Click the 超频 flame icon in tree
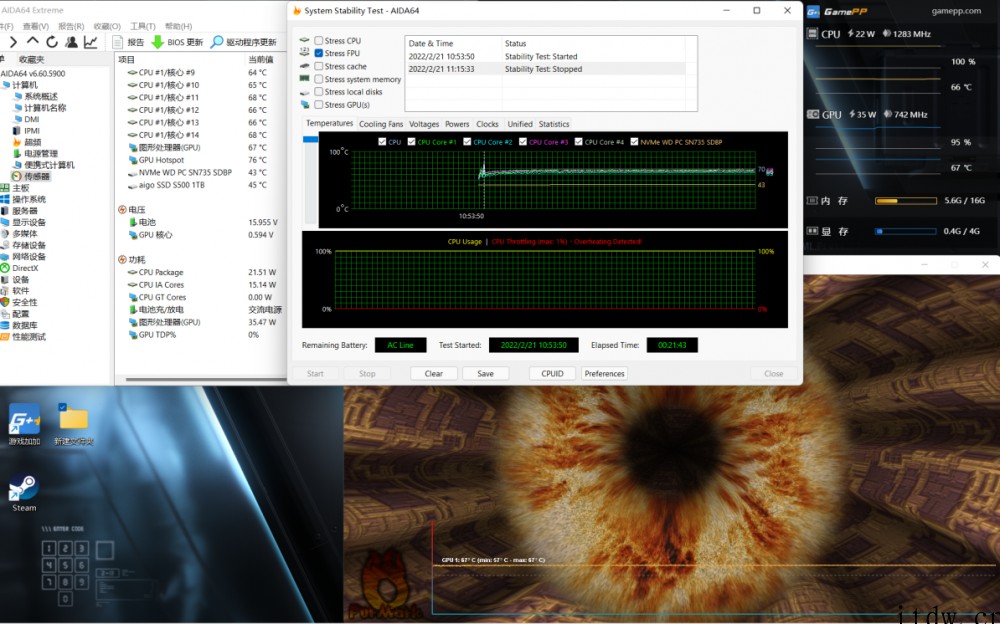This screenshot has width=1000, height=624. tap(17, 142)
